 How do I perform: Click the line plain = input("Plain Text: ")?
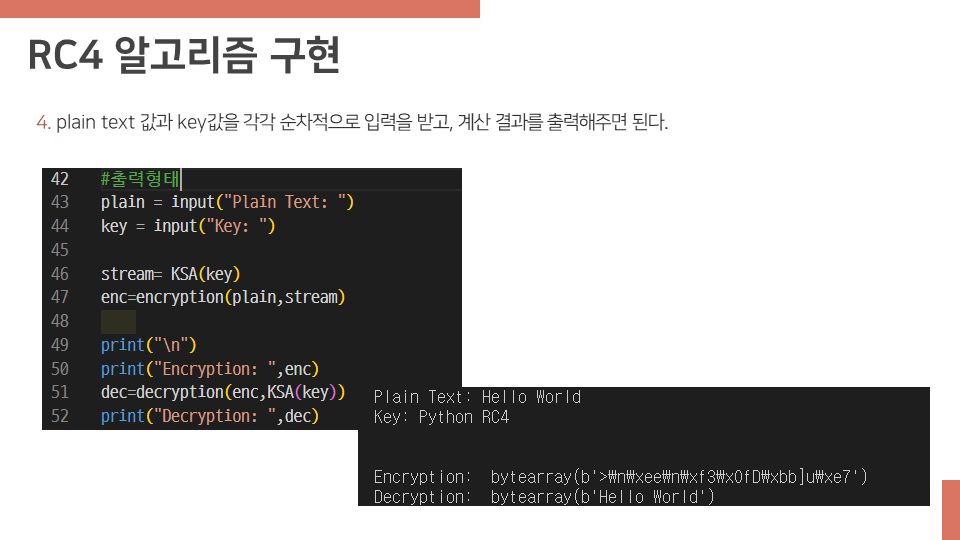click(x=227, y=202)
